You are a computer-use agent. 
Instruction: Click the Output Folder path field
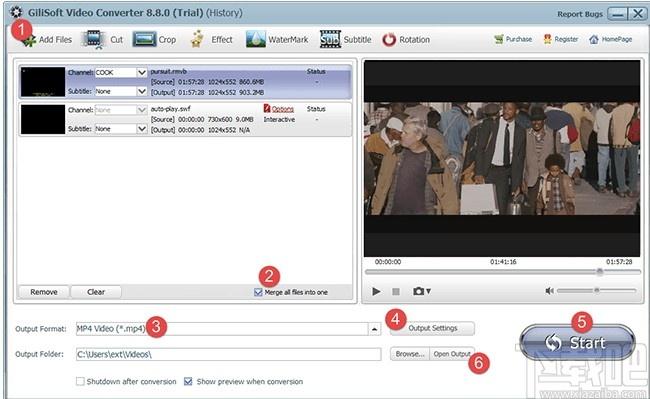(x=228, y=354)
